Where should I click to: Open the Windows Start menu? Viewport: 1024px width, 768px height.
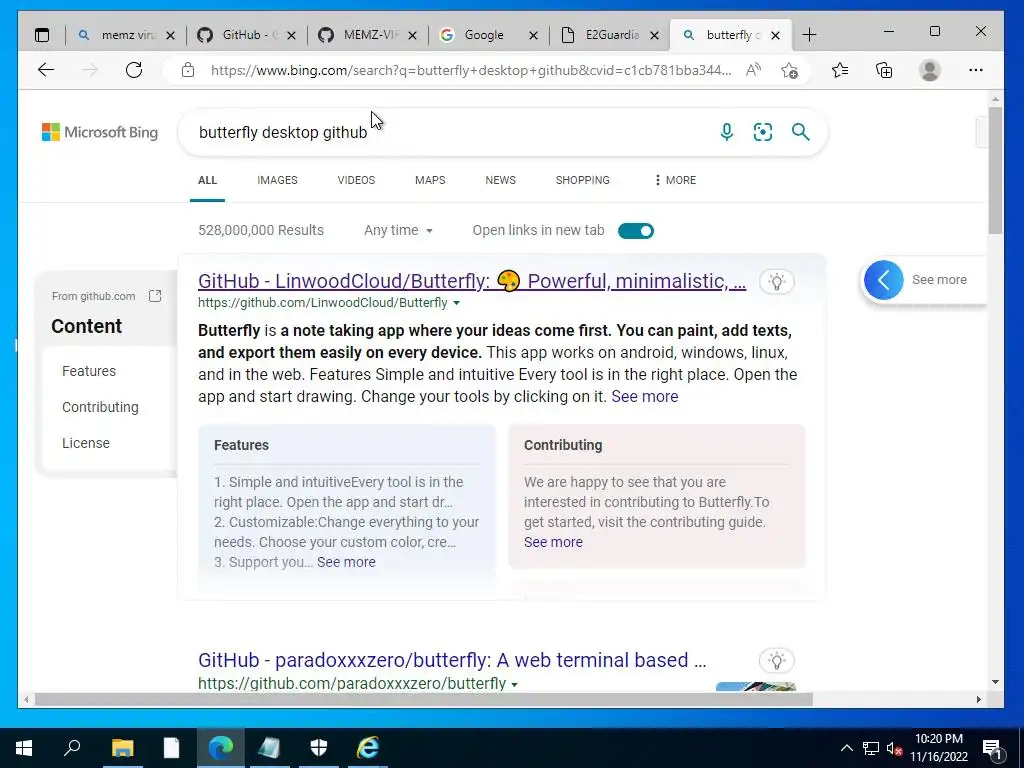point(24,748)
